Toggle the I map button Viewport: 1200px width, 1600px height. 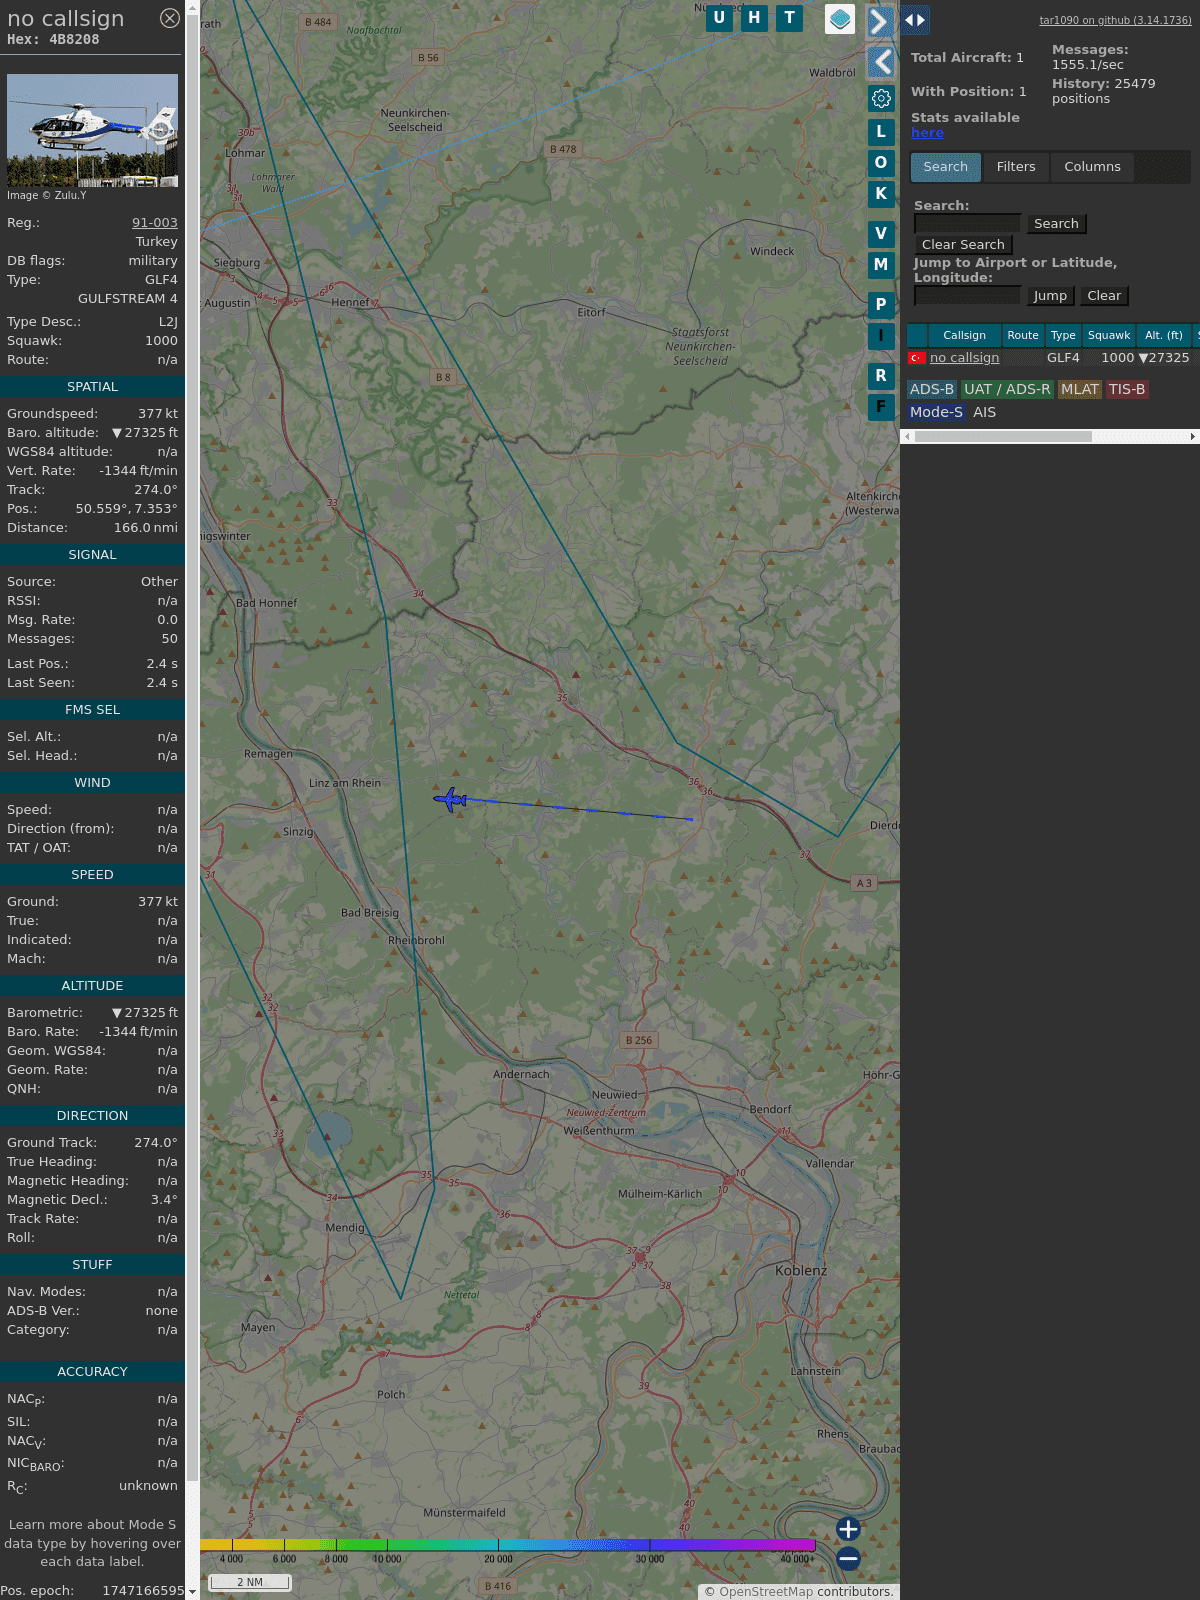pos(881,335)
